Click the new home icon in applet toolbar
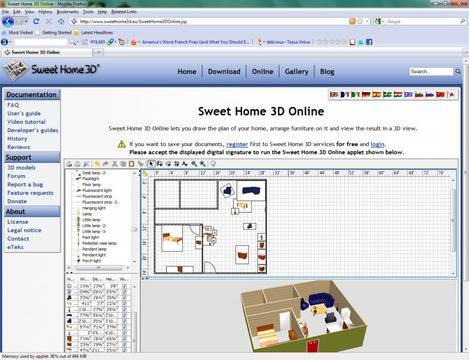This screenshot has height=360, width=469. pyautogui.click(x=69, y=164)
